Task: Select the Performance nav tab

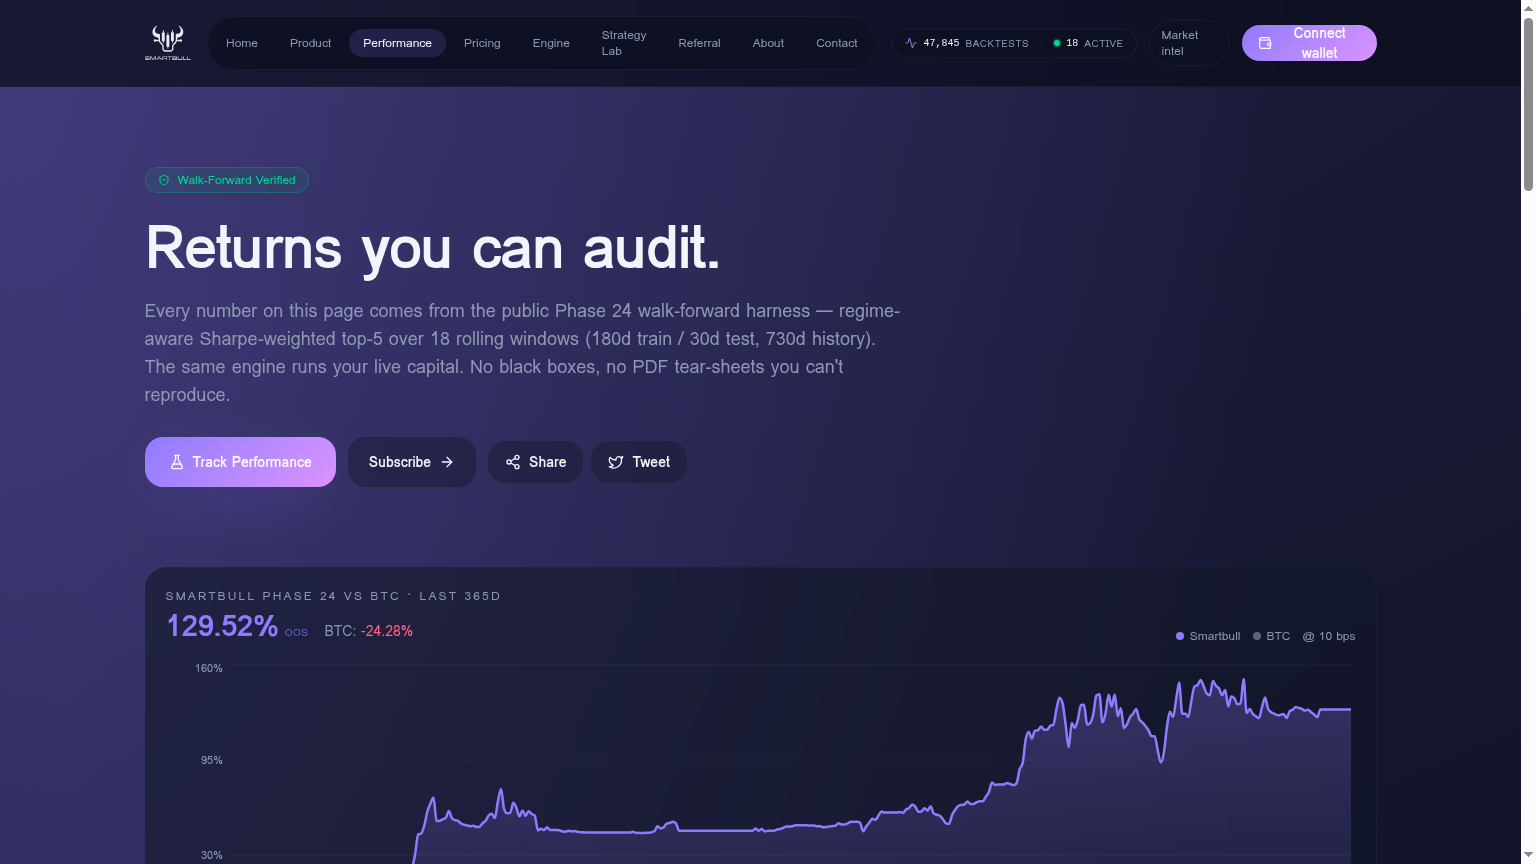Action: (x=397, y=43)
